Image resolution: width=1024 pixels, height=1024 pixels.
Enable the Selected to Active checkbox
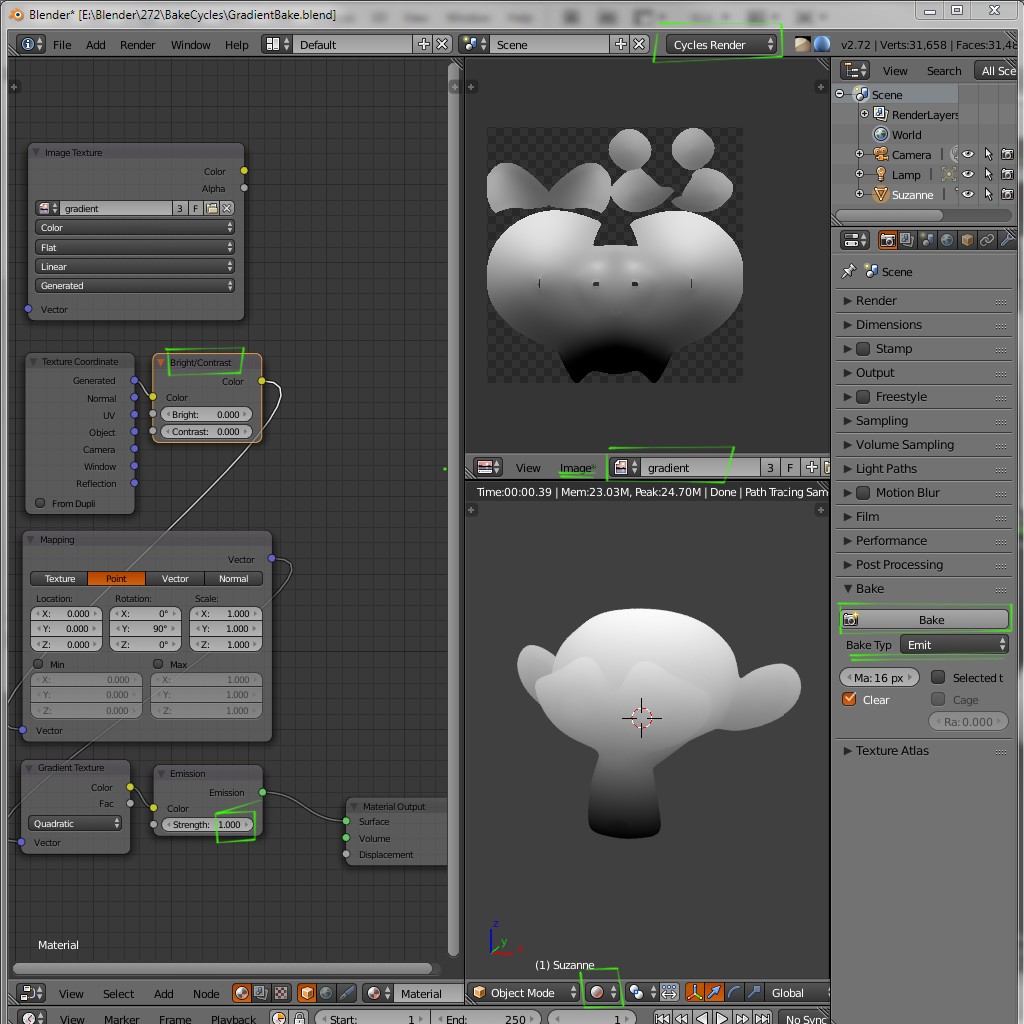point(938,678)
